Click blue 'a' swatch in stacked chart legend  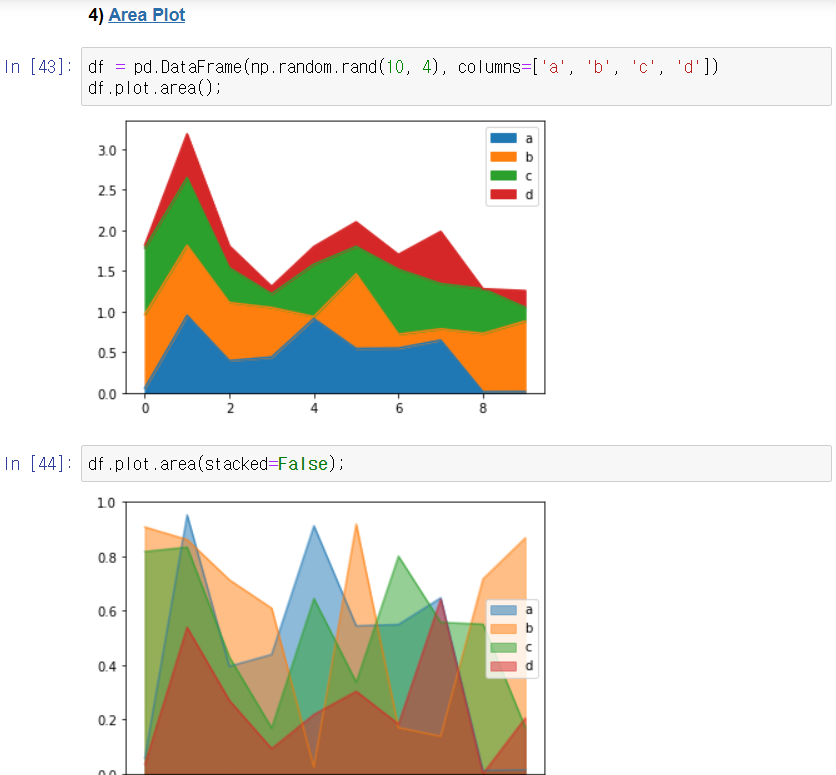tap(503, 138)
